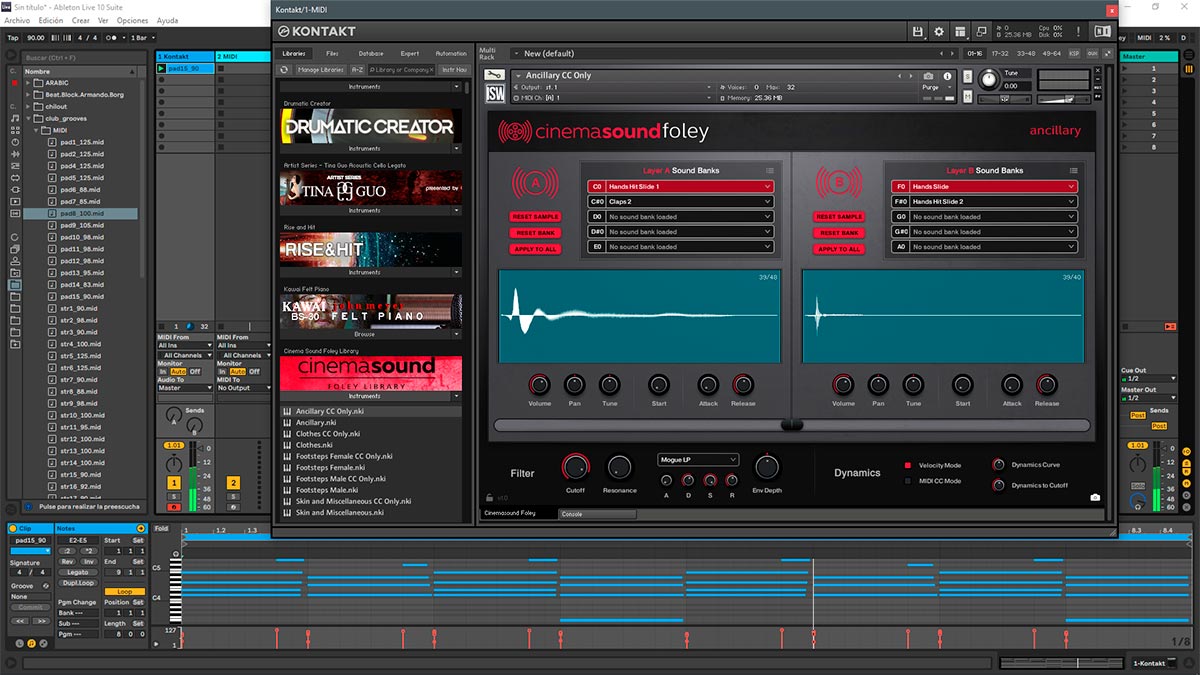Click Layer B RESET BANK button

[838, 232]
